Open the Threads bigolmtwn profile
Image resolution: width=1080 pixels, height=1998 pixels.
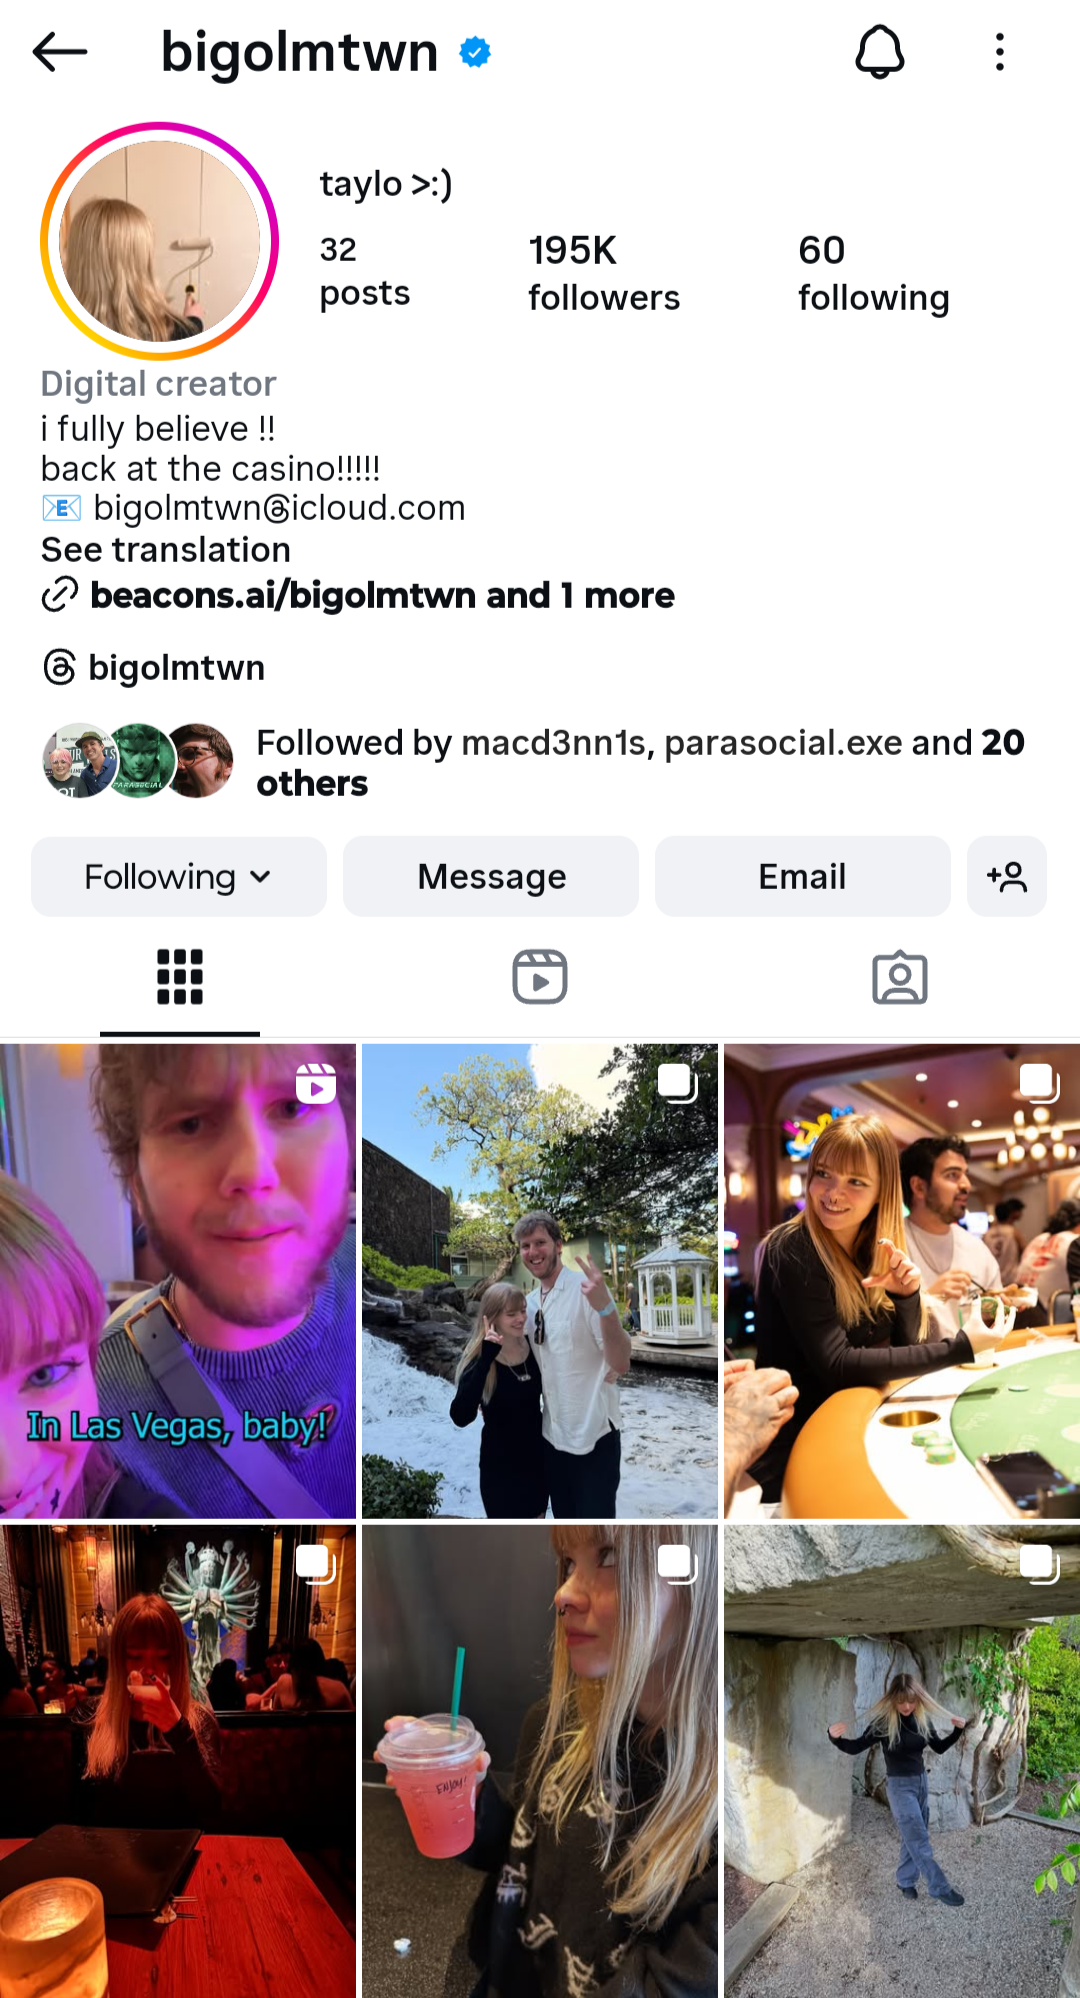tap(154, 667)
